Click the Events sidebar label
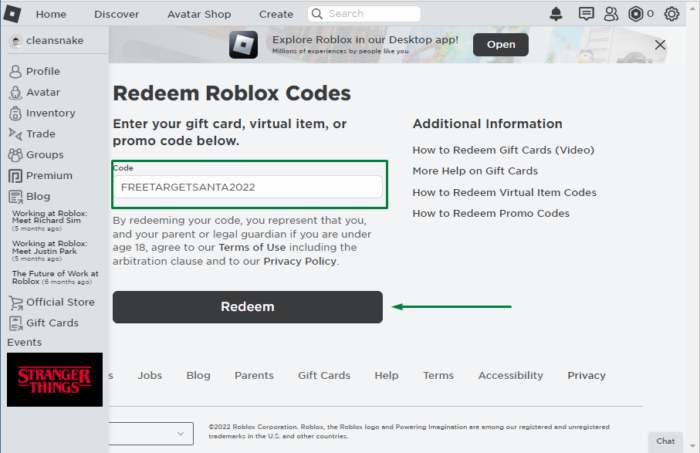Image resolution: width=700 pixels, height=453 pixels. (x=24, y=342)
